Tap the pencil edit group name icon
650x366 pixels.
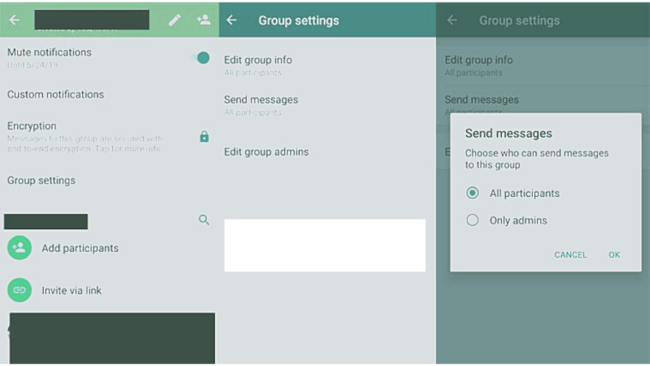[175, 20]
